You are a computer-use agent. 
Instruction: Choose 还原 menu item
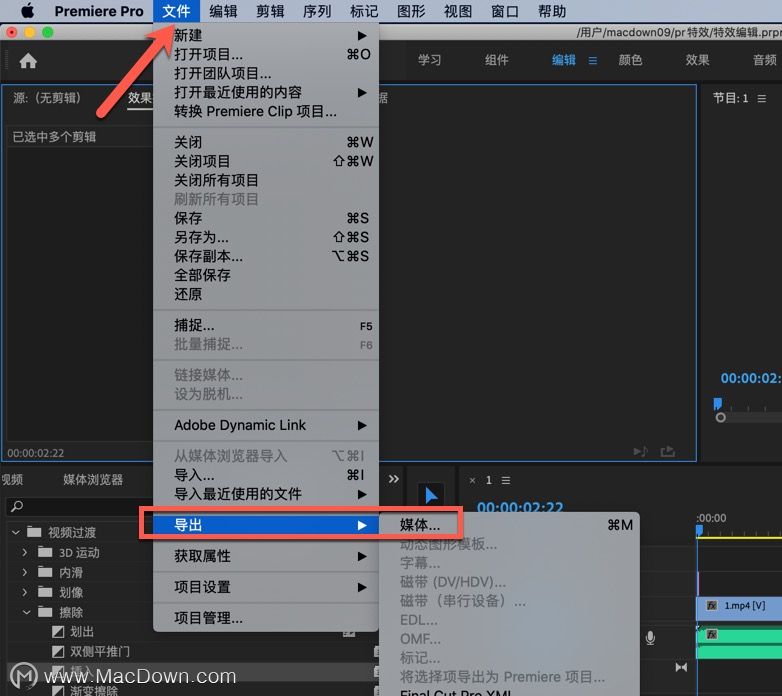click(x=266, y=294)
